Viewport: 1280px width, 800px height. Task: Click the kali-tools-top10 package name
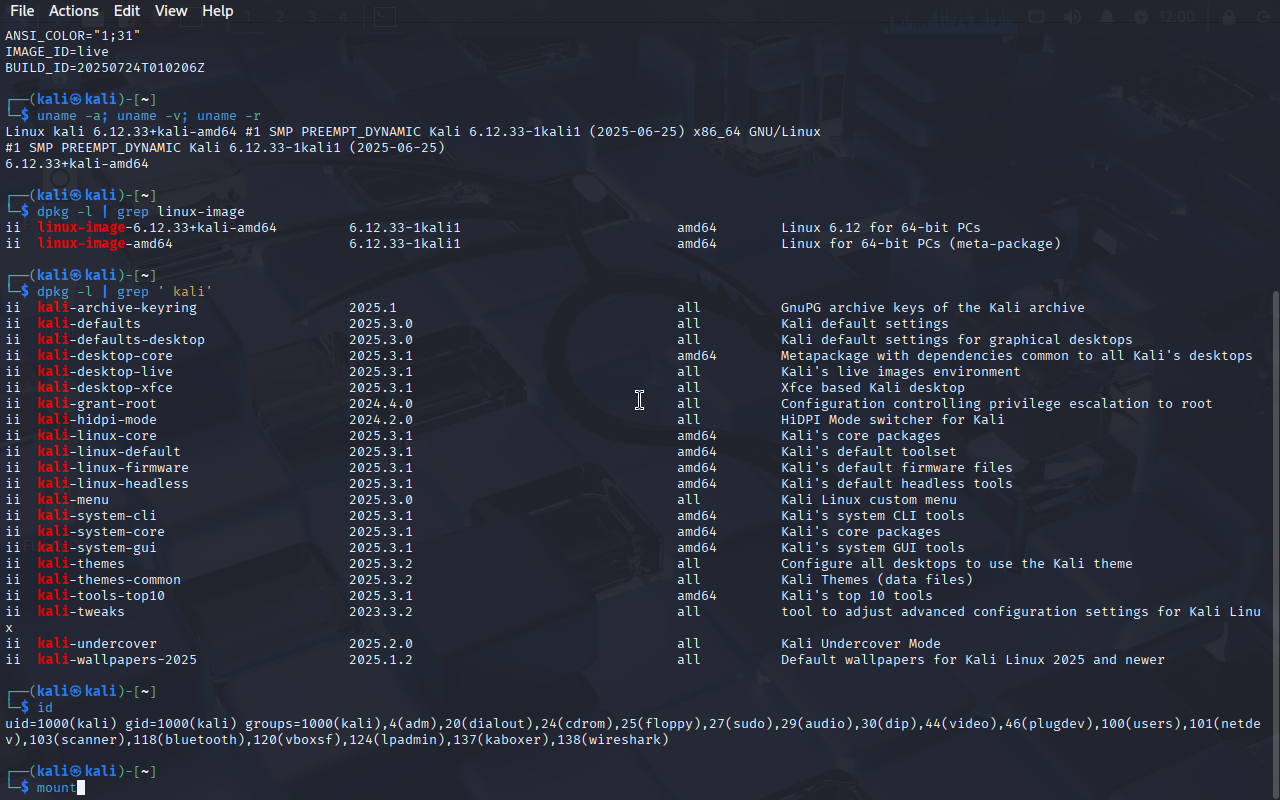101,596
